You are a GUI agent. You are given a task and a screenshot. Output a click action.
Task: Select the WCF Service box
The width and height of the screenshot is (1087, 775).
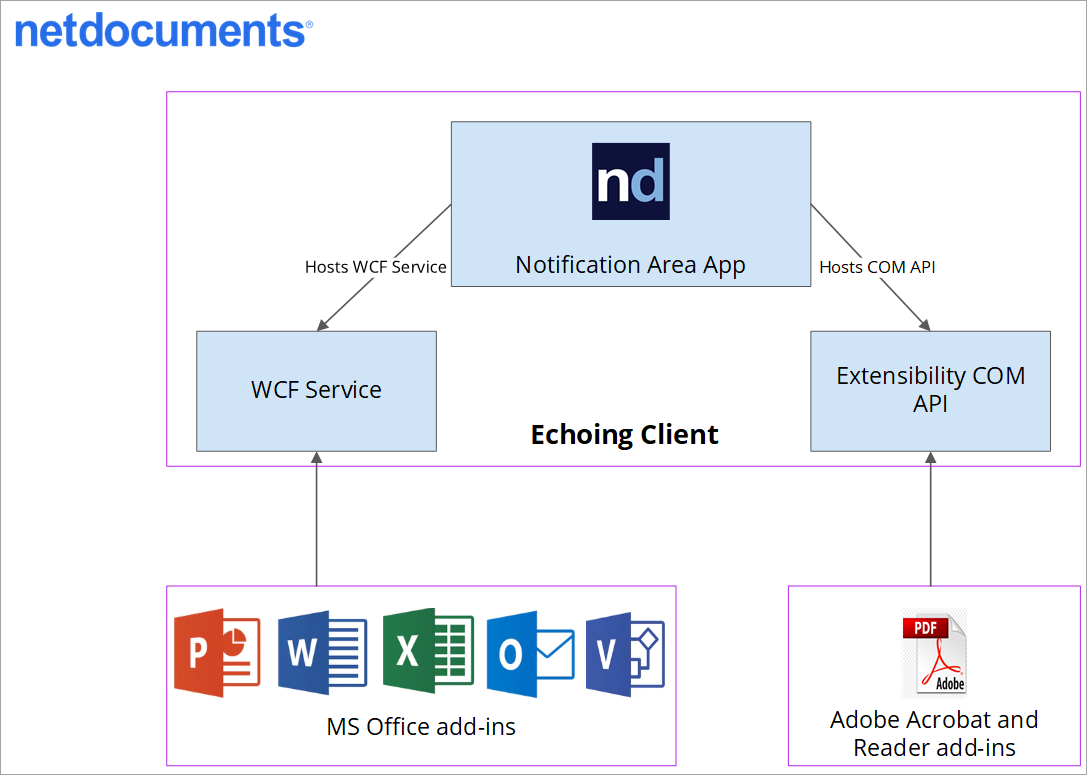(316, 390)
